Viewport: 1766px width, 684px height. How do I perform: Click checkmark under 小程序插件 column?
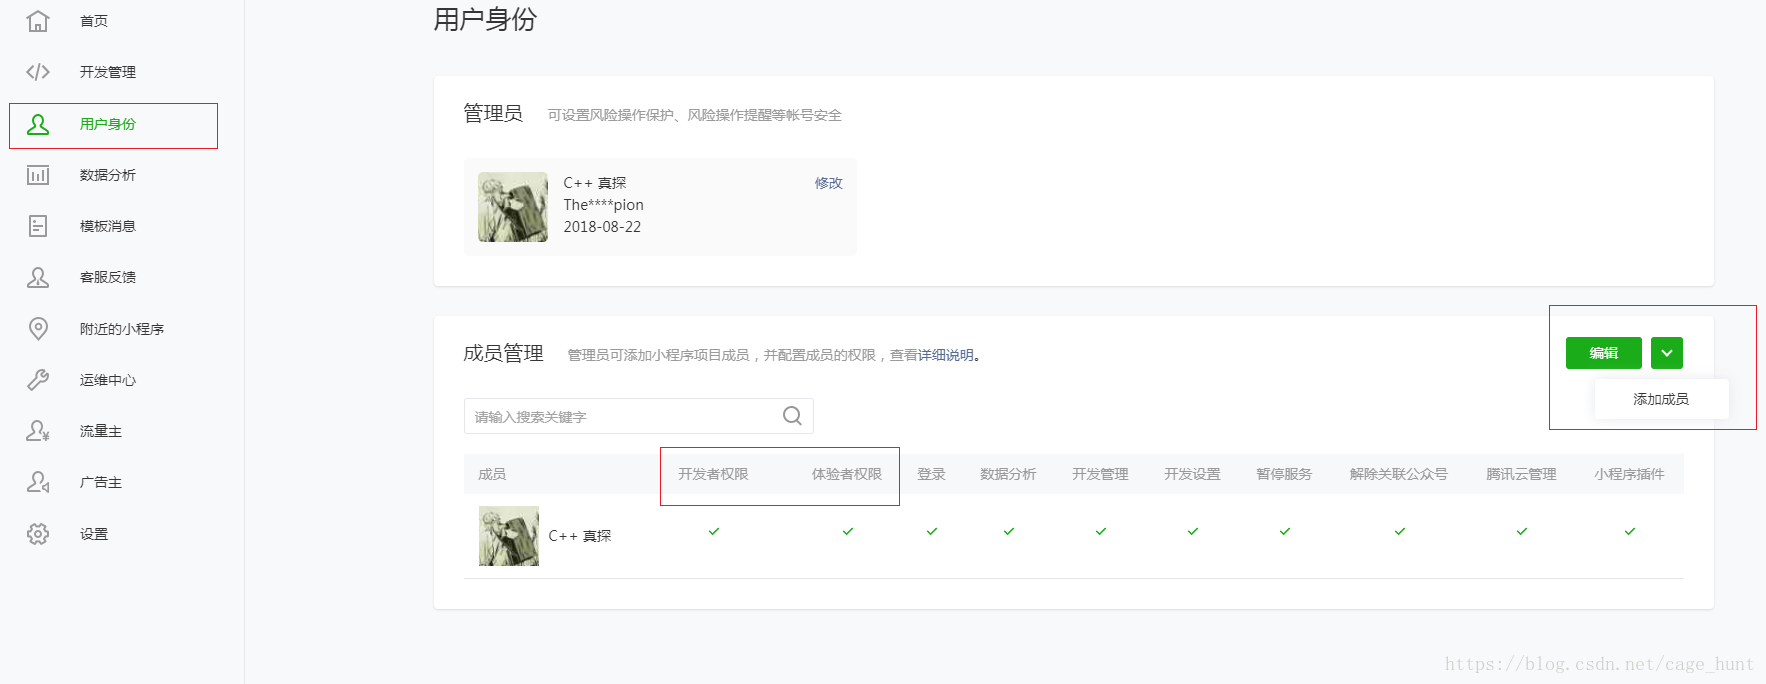coord(1630,531)
